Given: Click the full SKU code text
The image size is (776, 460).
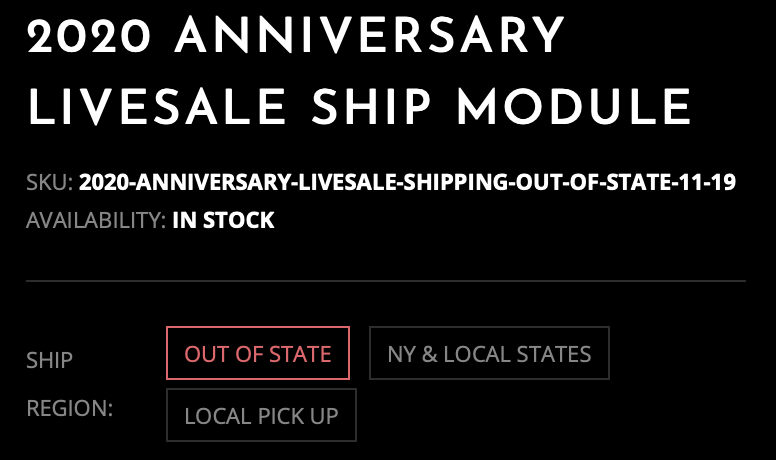Looking at the screenshot, I should pyautogui.click(x=407, y=182).
